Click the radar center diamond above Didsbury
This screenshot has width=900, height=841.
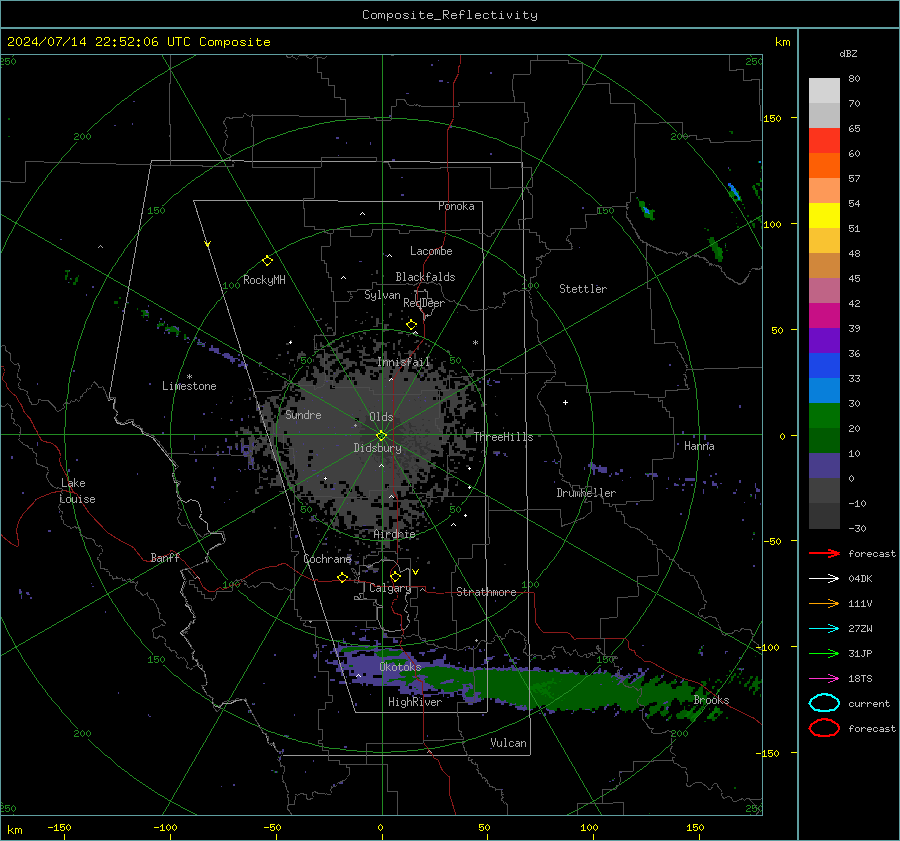click(x=381, y=435)
